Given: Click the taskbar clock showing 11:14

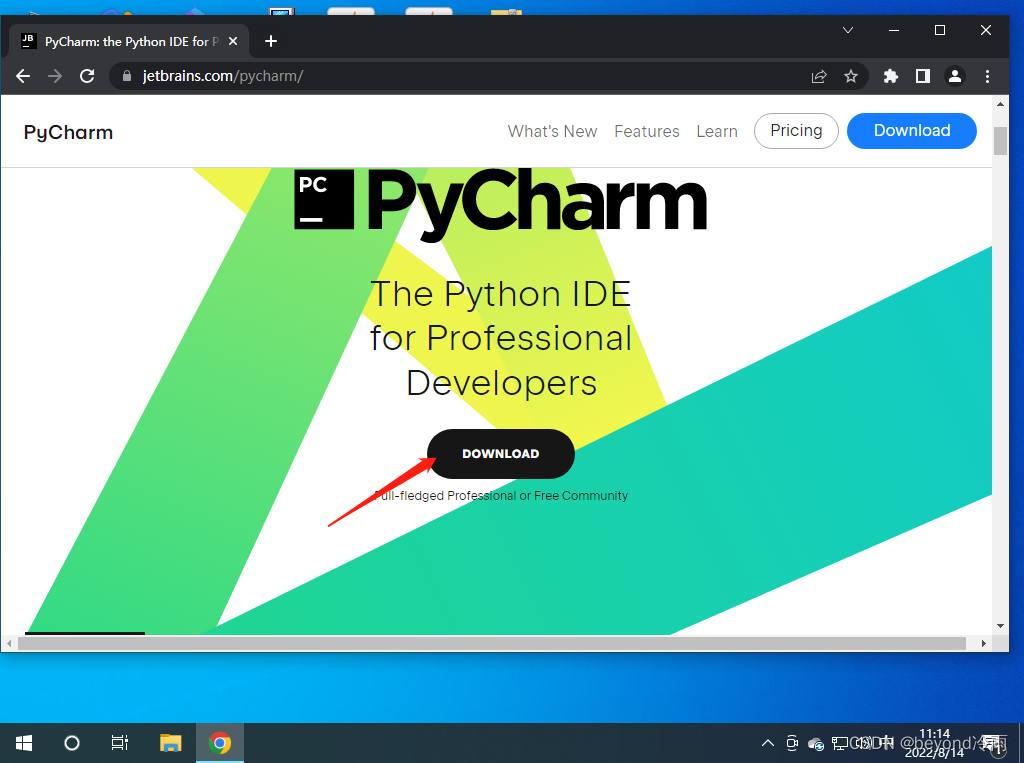Looking at the screenshot, I should click(935, 743).
